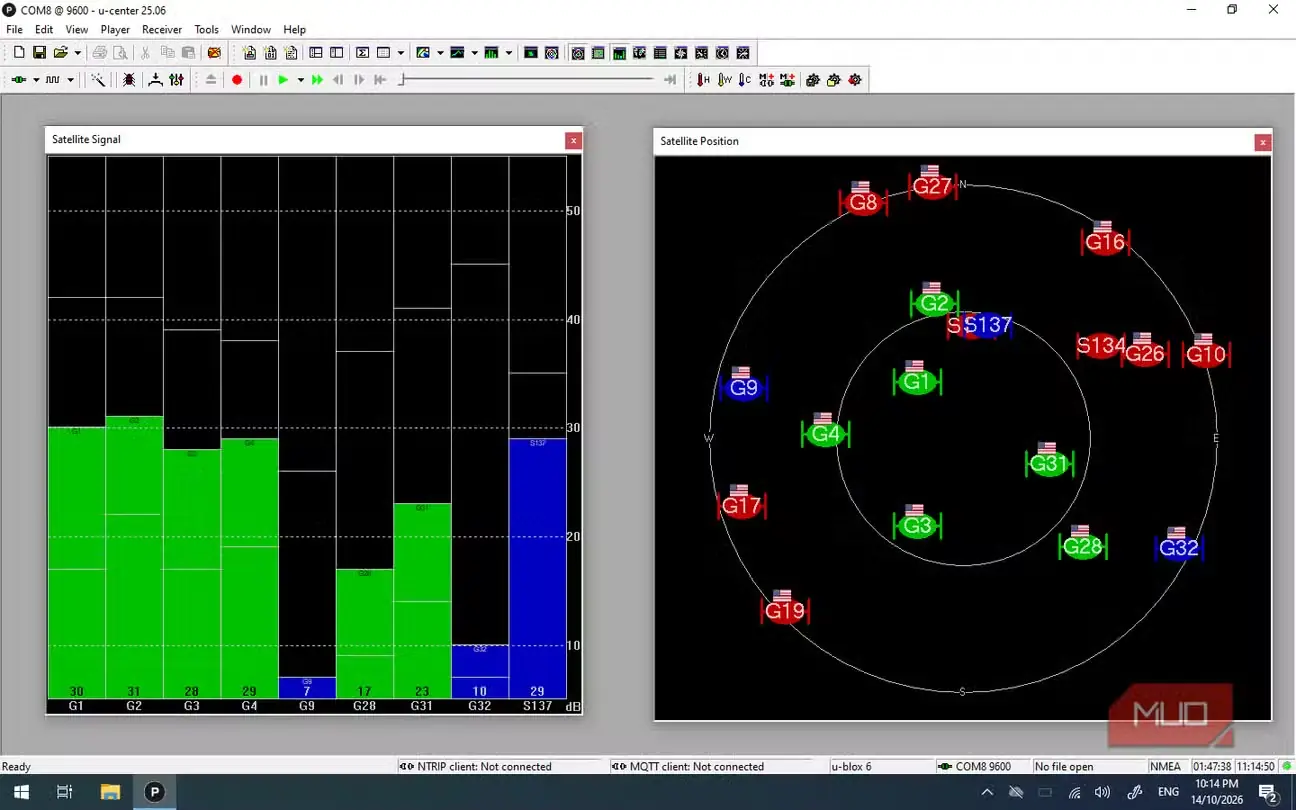Open the Tools menu
Screen dimensions: 1296x810
(x=206, y=30)
